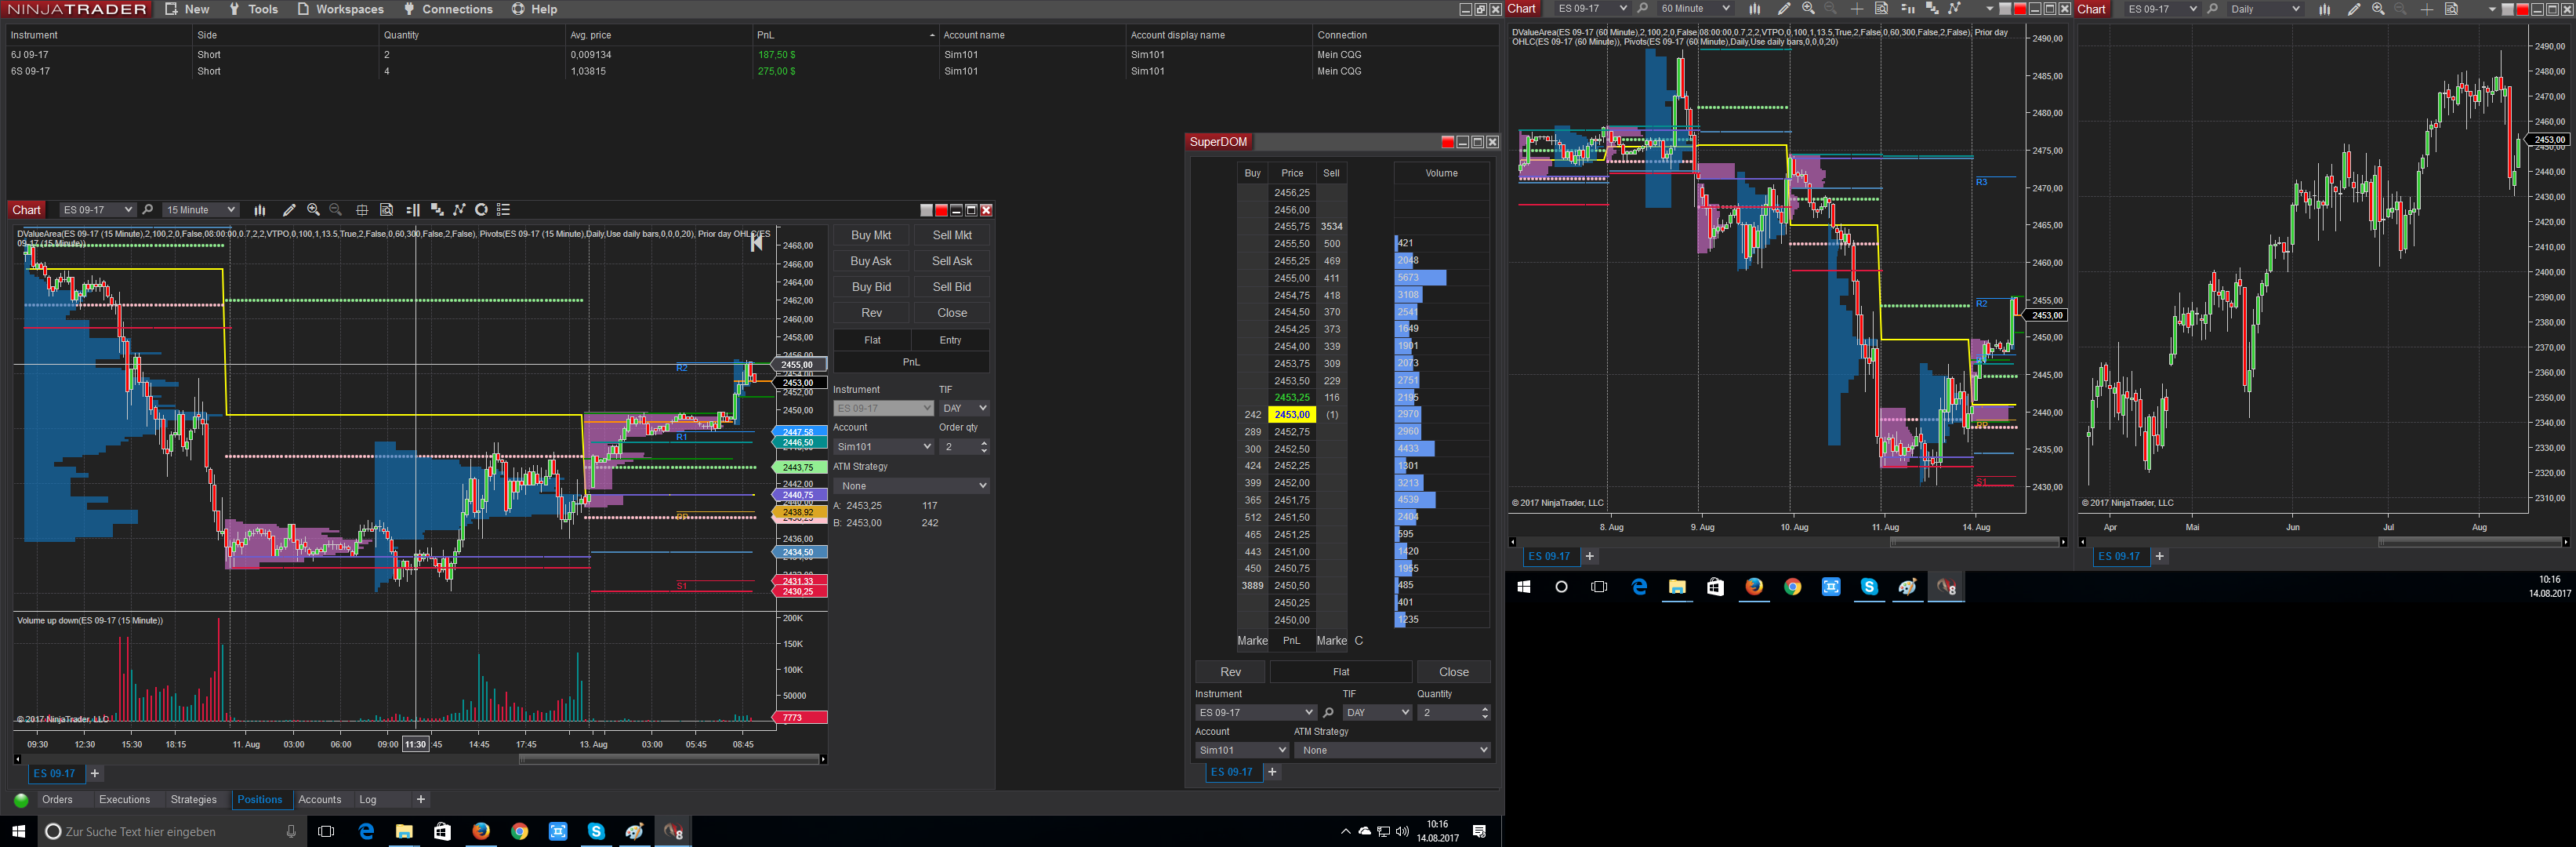Open Indicators in the 15 Minute chart toolbar

point(437,210)
